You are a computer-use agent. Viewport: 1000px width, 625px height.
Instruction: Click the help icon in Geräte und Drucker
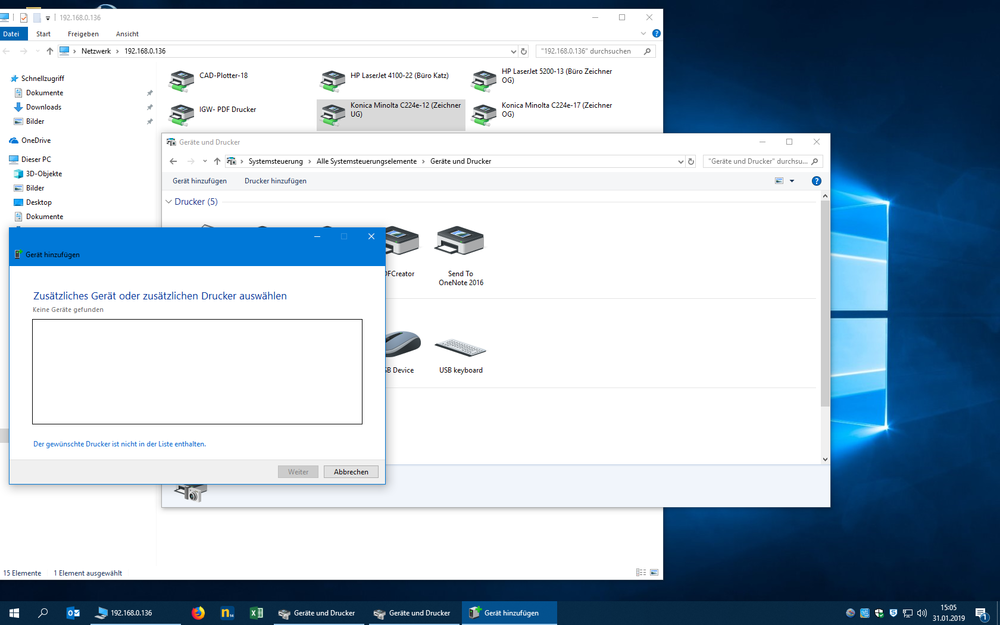[816, 181]
